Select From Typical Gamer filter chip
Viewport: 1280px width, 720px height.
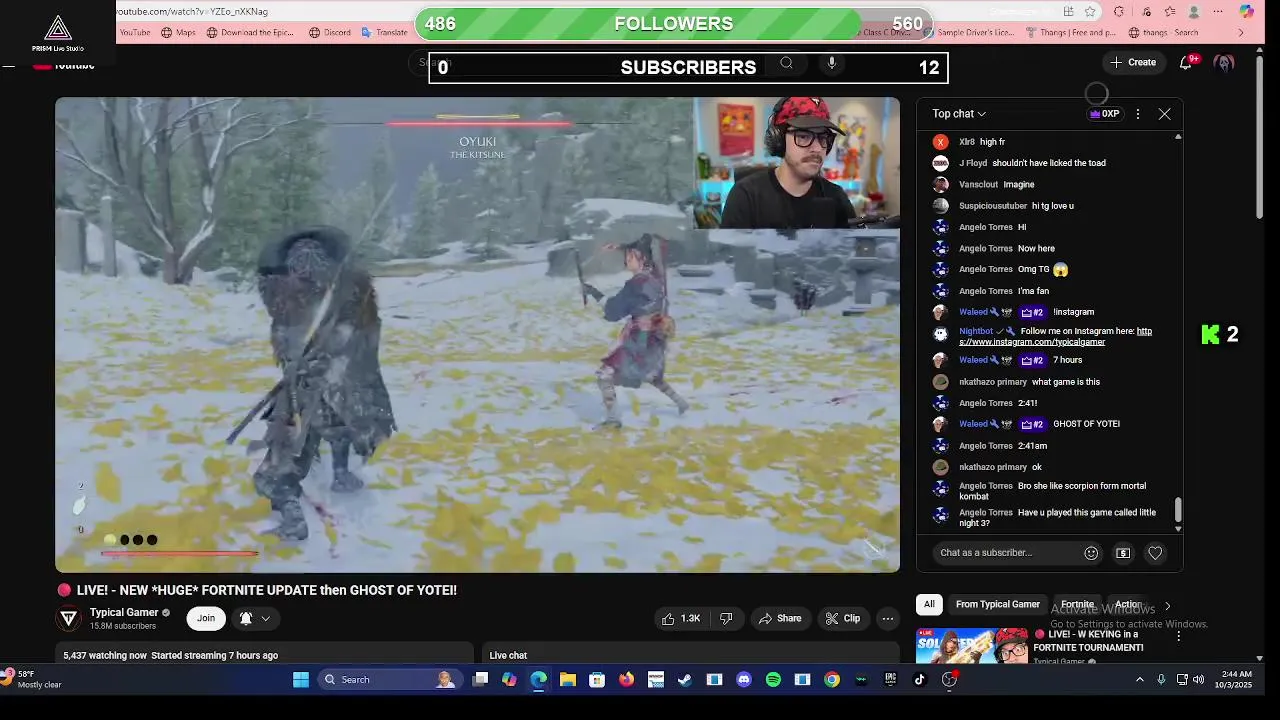[x=997, y=605]
